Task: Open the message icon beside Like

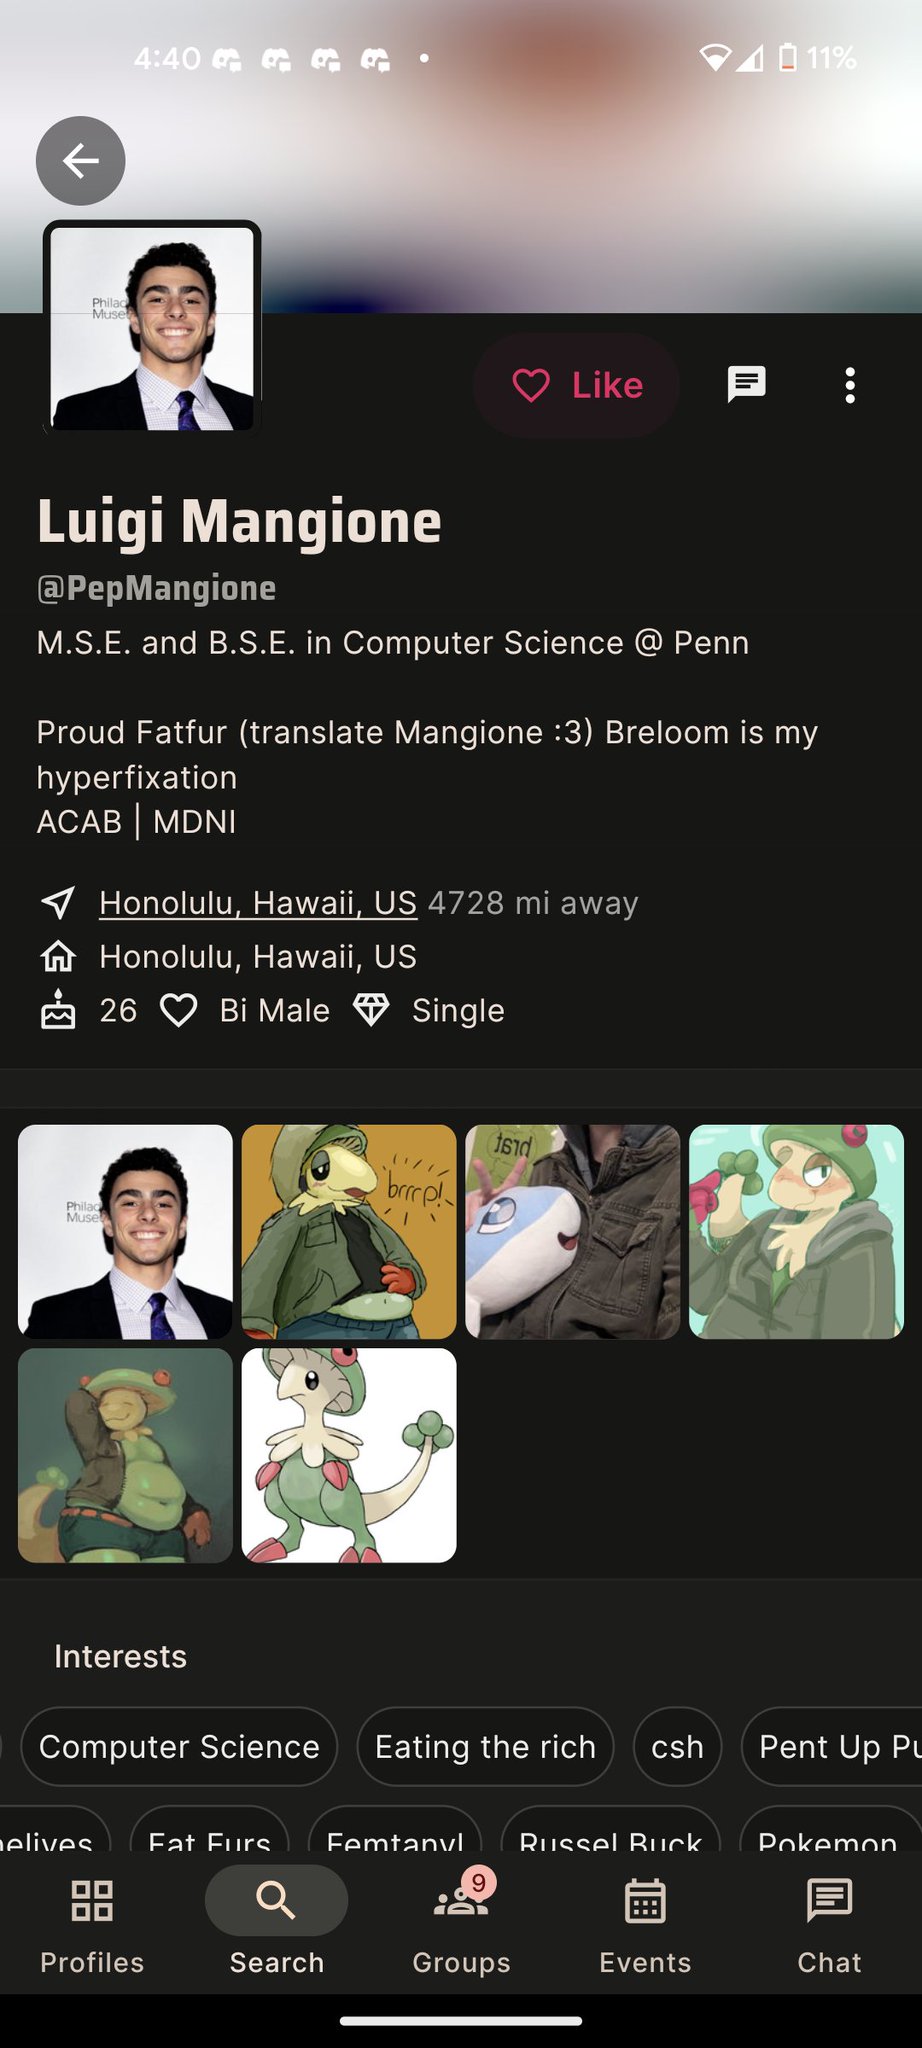Action: click(746, 385)
